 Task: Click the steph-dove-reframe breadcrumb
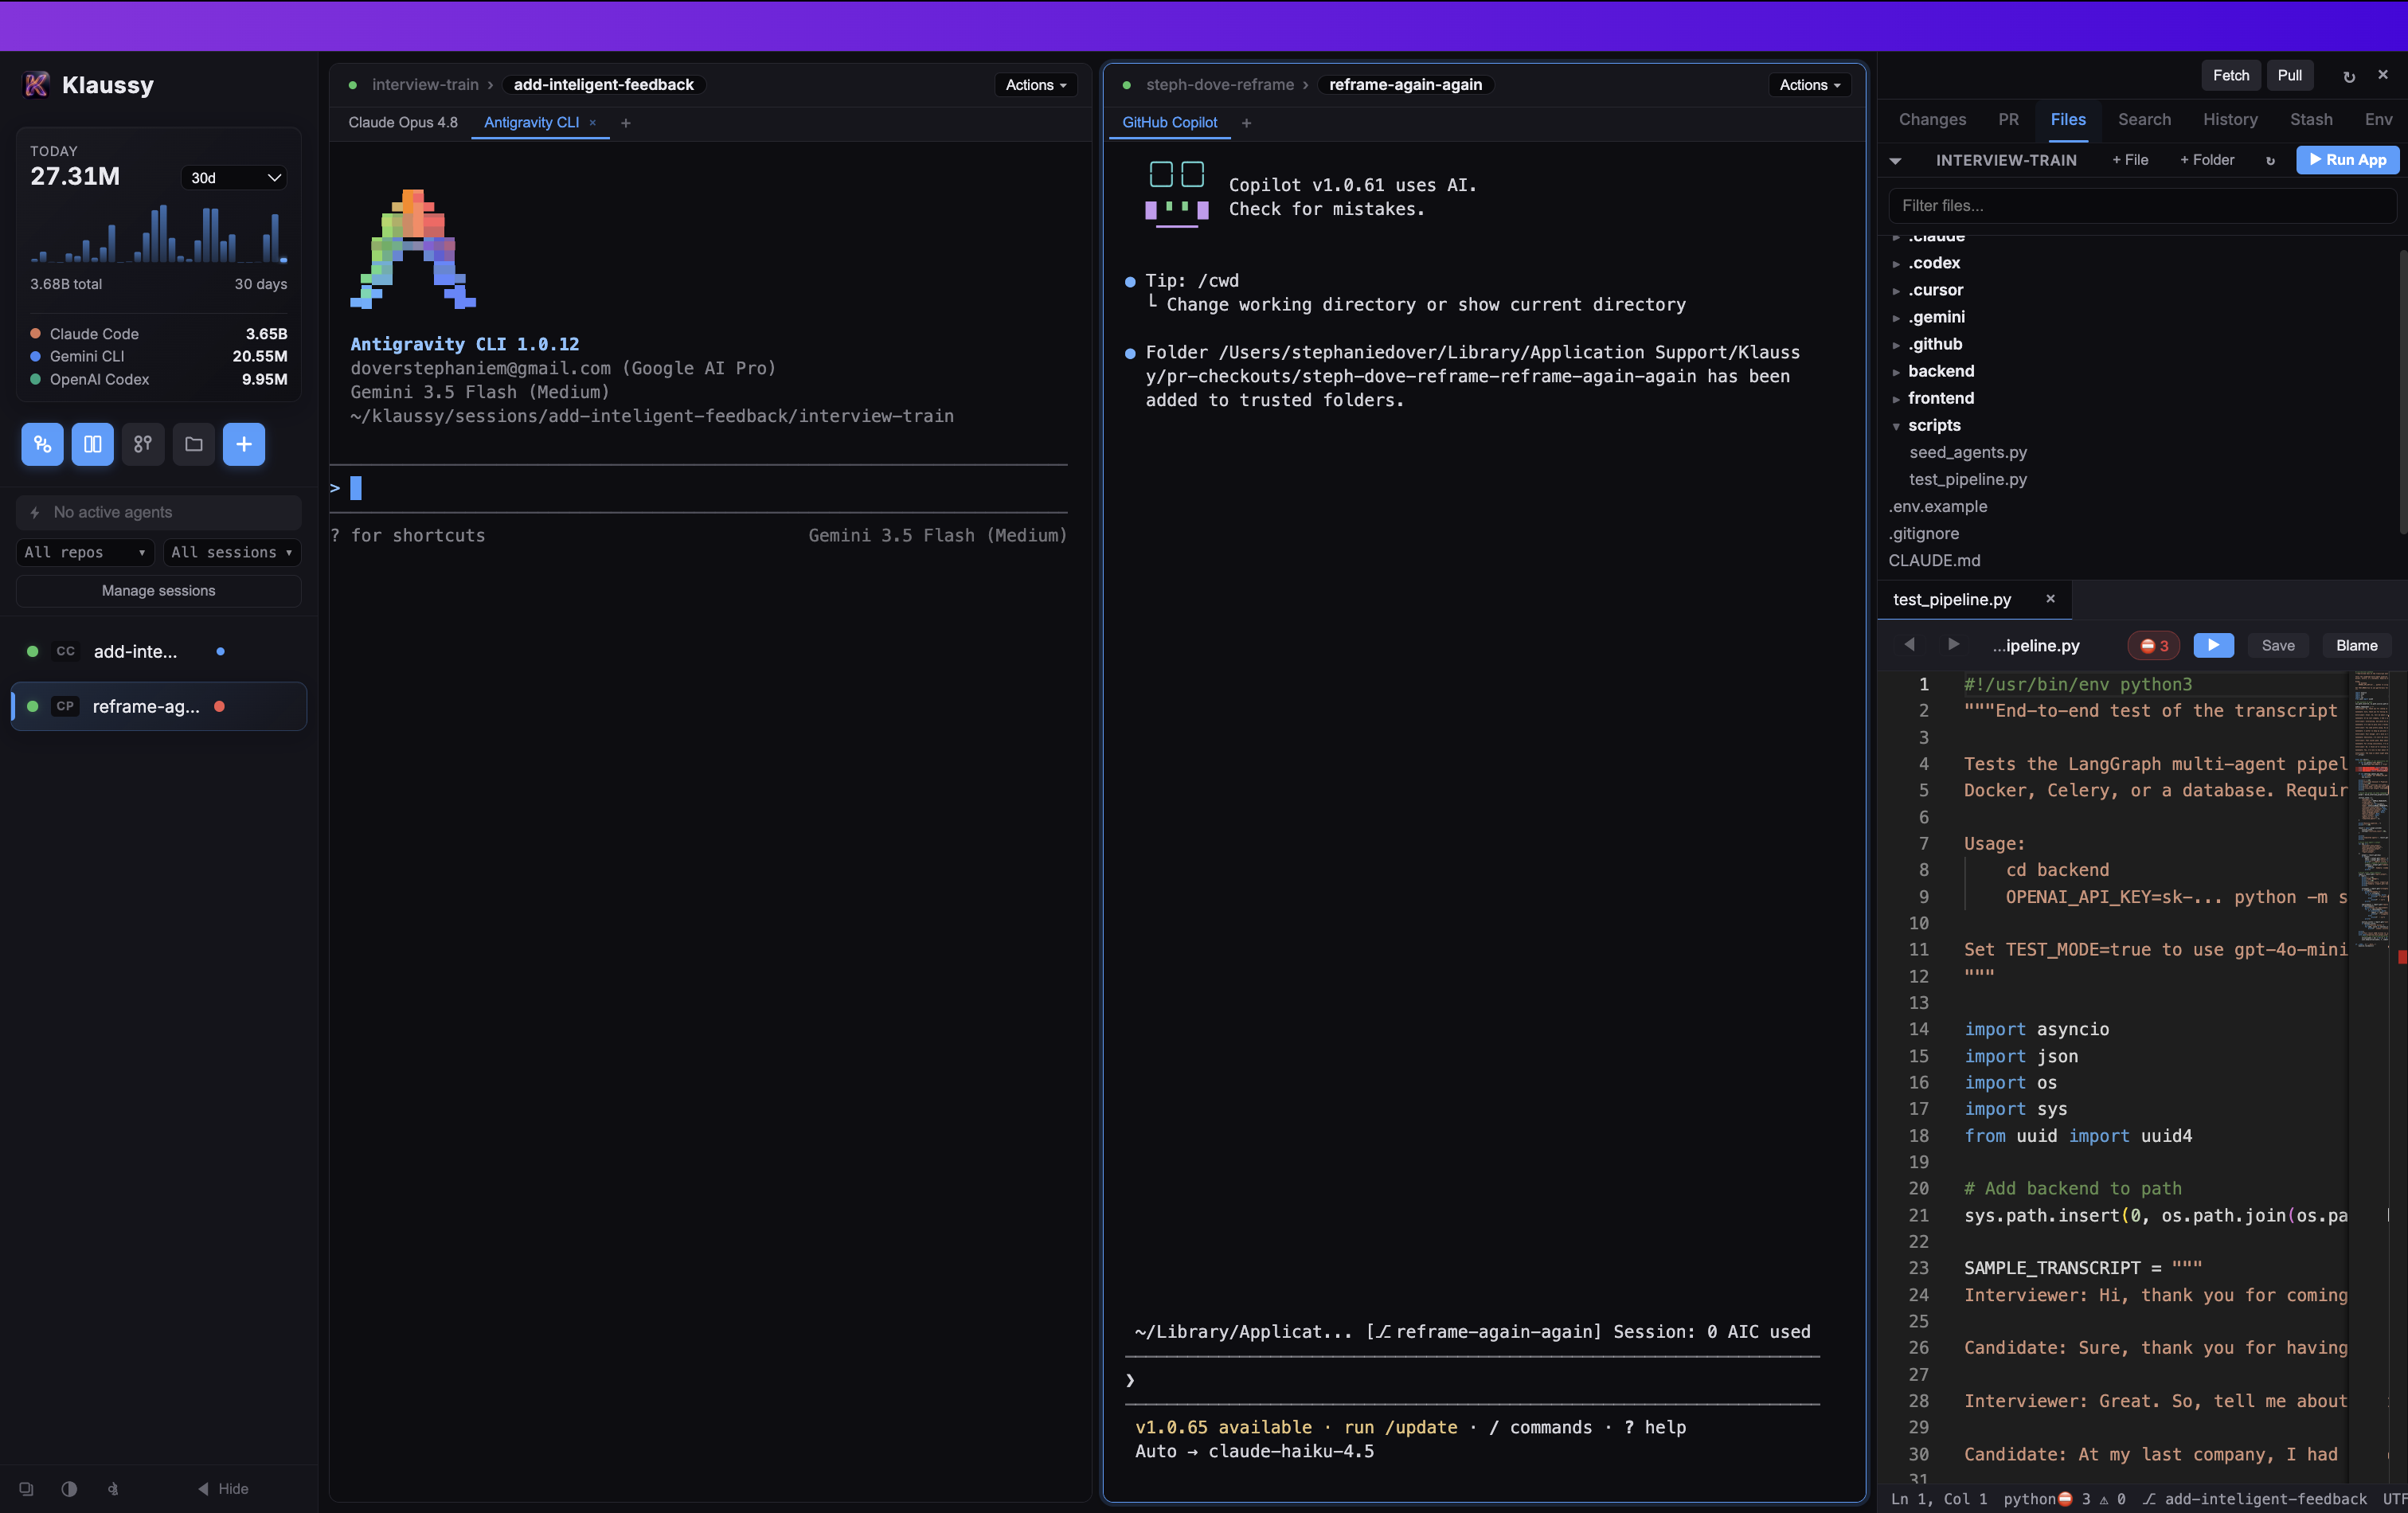click(1220, 85)
